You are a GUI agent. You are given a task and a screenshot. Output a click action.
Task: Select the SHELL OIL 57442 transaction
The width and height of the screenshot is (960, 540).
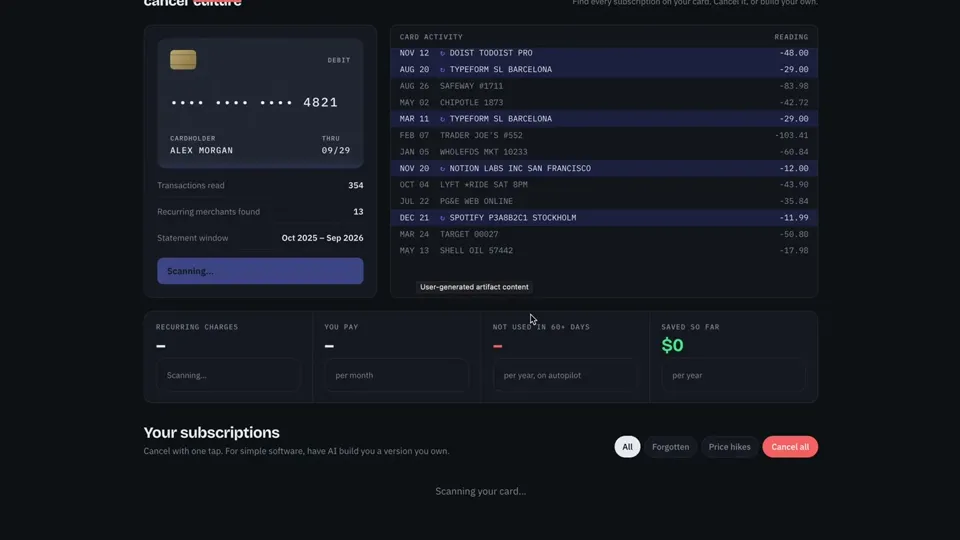pyautogui.click(x=604, y=250)
